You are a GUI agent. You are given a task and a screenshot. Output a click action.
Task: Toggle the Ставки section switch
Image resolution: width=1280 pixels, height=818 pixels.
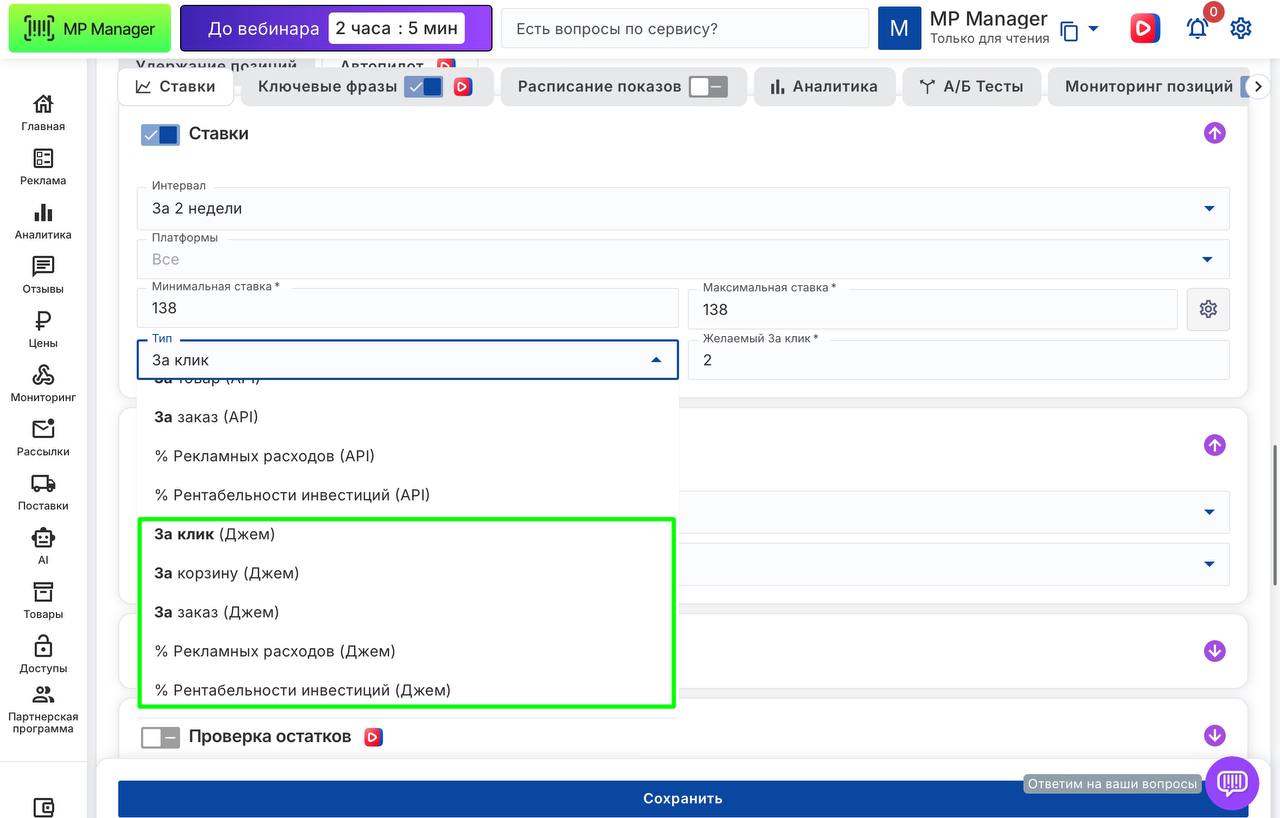point(160,134)
